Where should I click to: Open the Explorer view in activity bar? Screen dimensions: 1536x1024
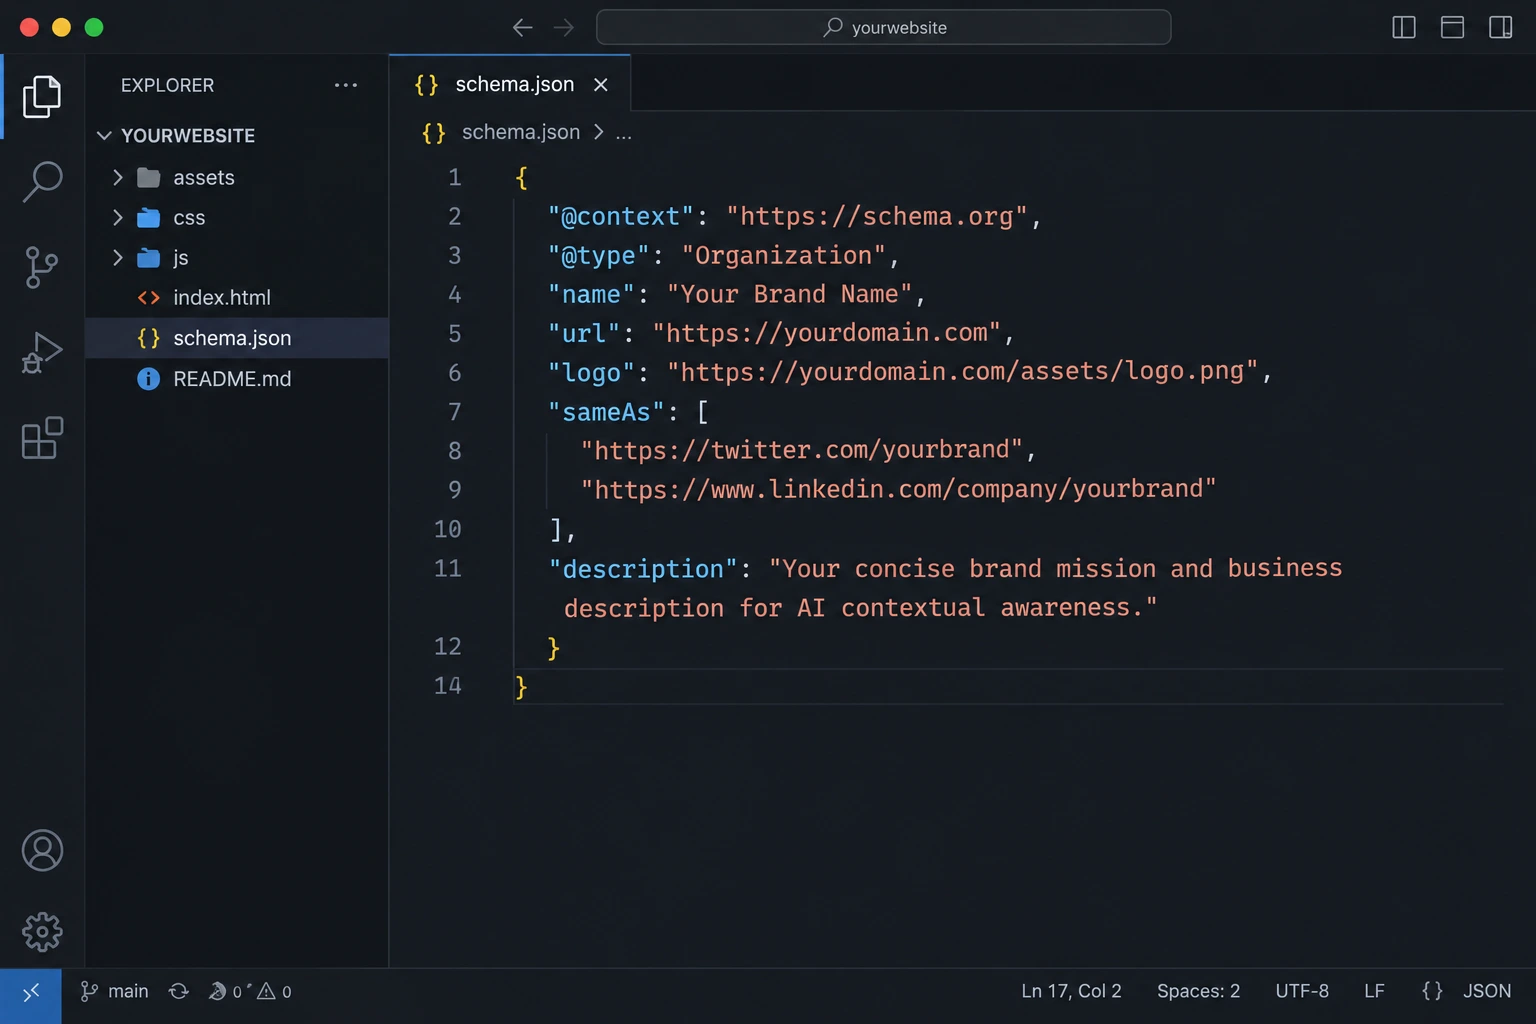point(42,97)
